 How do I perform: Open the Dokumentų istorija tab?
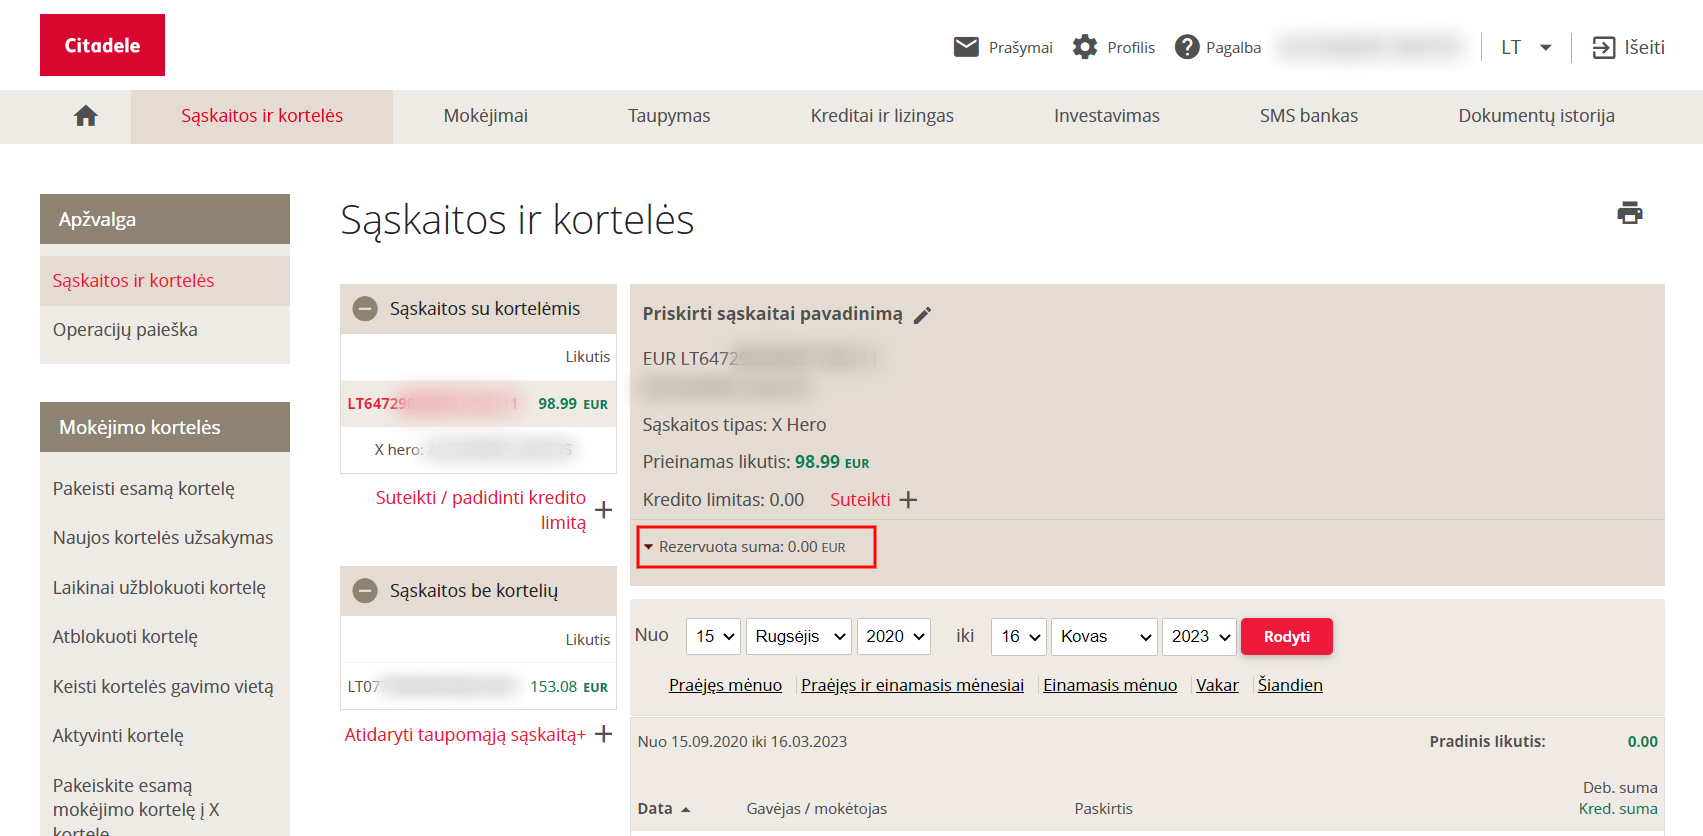pyautogui.click(x=1536, y=116)
